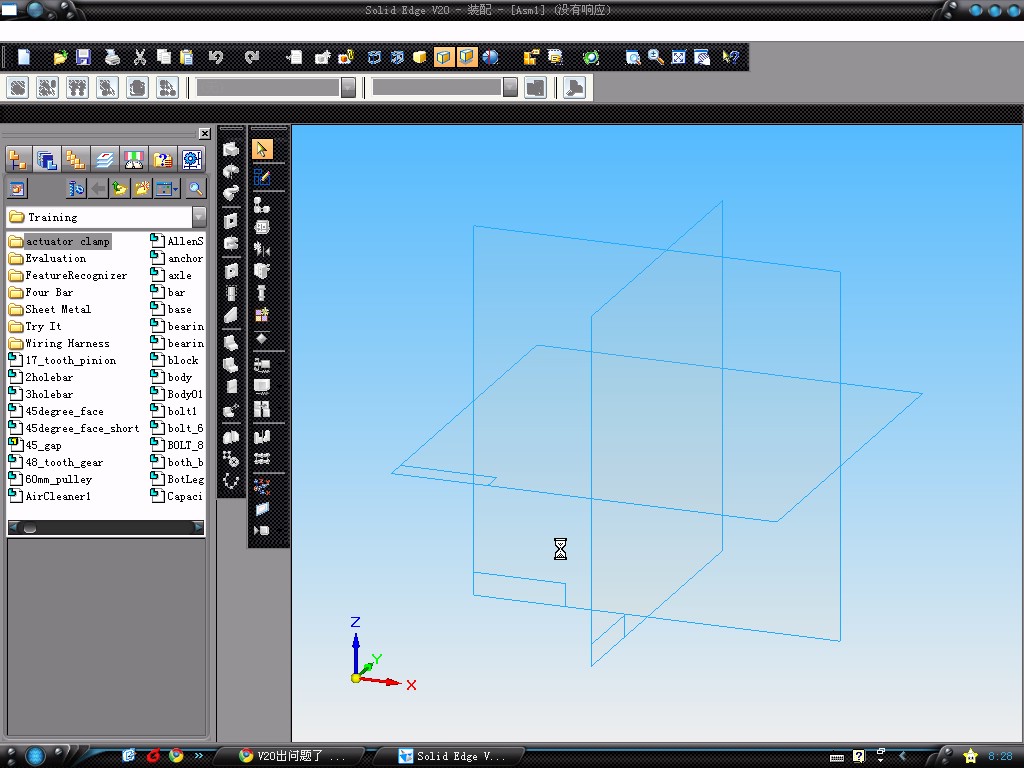
Task: Open the Help pointer tool
Action: point(730,57)
